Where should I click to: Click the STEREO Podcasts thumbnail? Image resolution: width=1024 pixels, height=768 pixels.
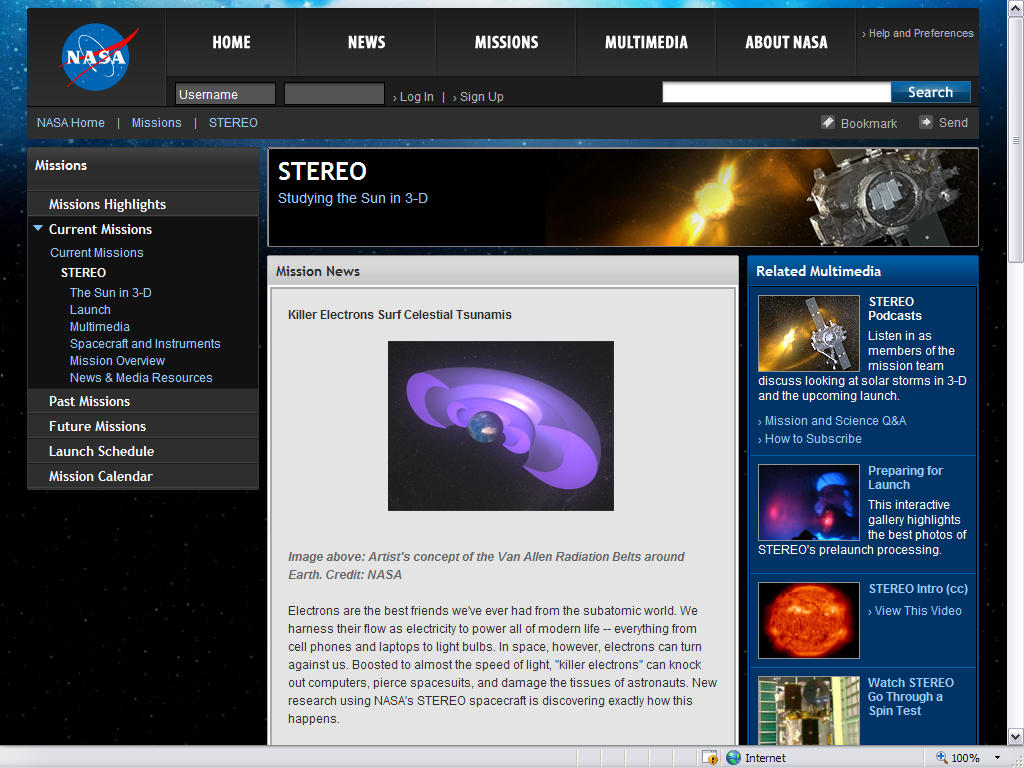808,333
